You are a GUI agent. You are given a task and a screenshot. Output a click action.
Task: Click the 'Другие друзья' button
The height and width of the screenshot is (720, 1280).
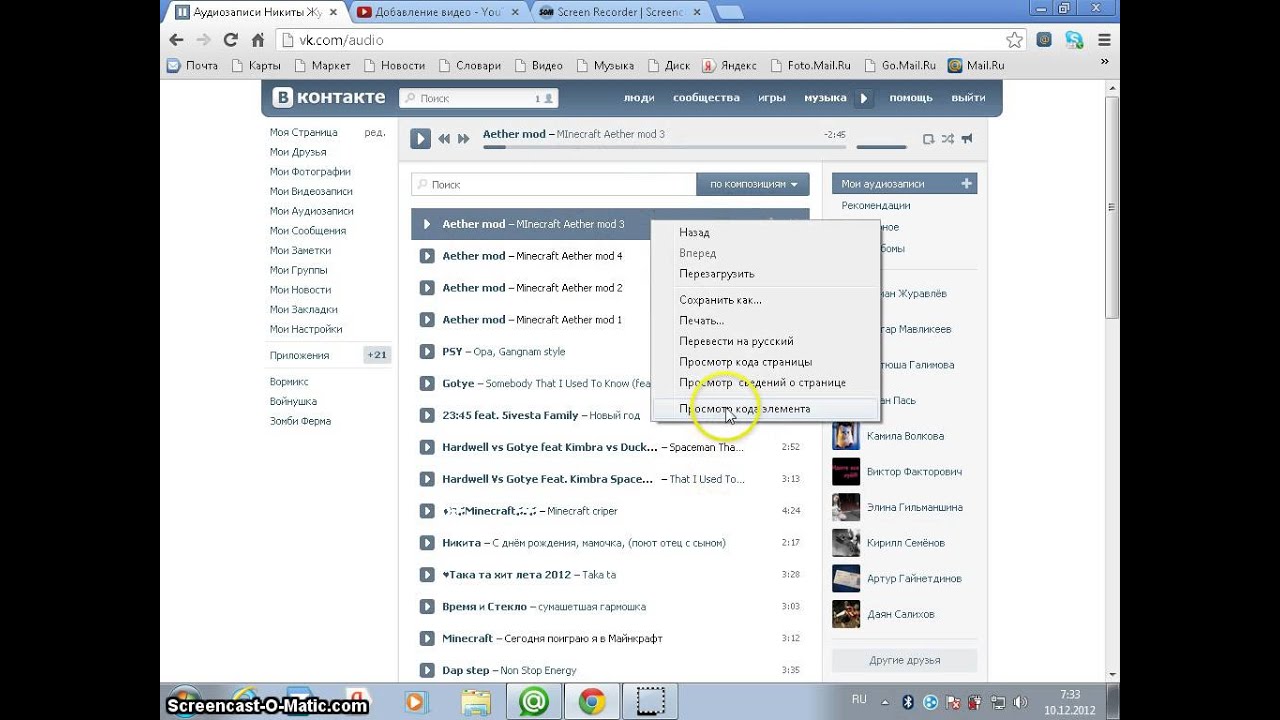tap(905, 660)
